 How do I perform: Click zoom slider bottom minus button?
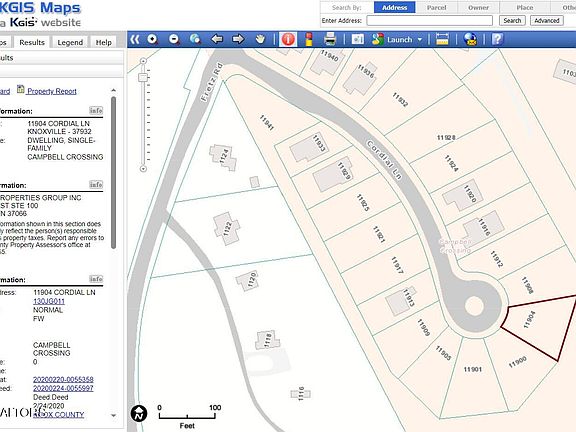pyautogui.click(x=143, y=169)
